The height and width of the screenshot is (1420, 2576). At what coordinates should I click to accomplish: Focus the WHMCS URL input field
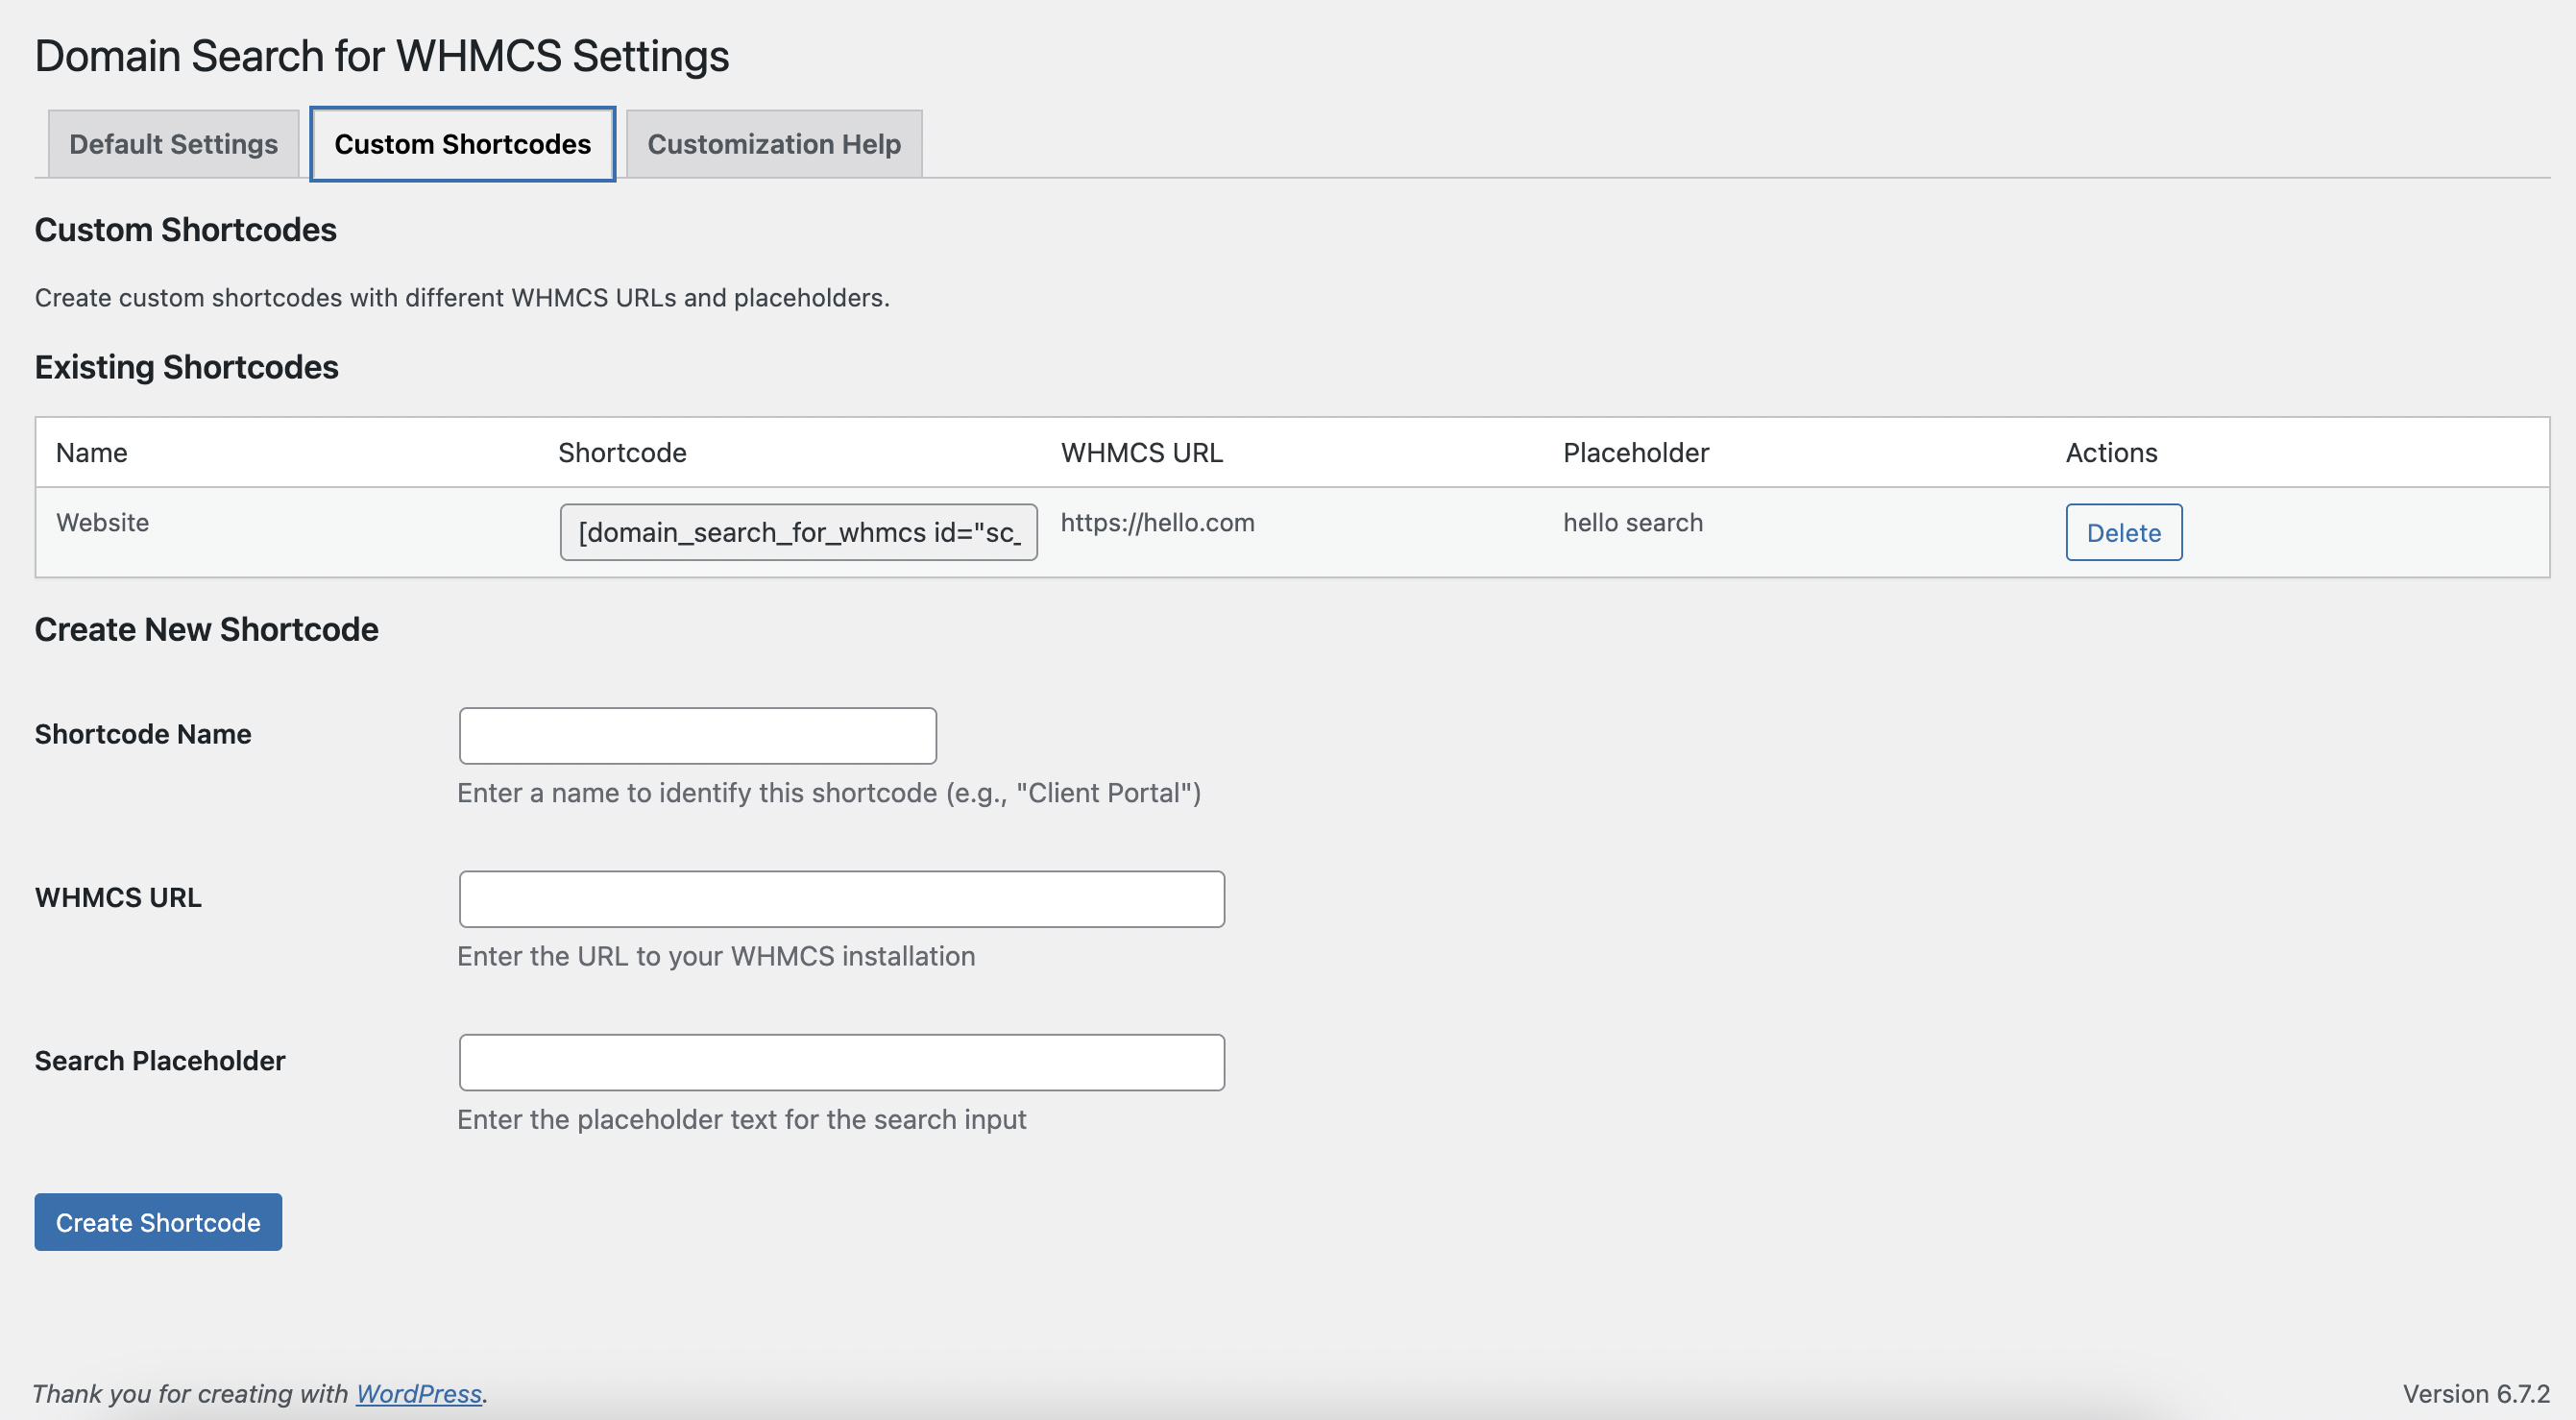coord(841,899)
